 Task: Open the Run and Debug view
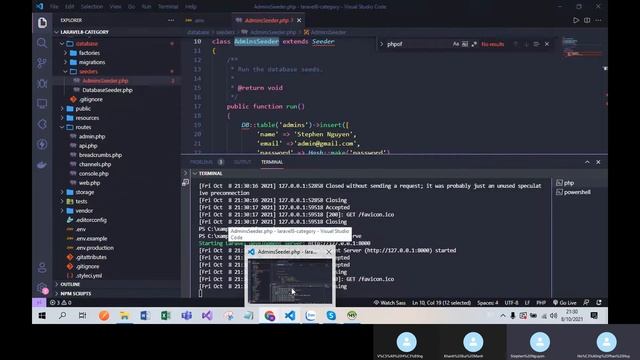(x=42, y=83)
